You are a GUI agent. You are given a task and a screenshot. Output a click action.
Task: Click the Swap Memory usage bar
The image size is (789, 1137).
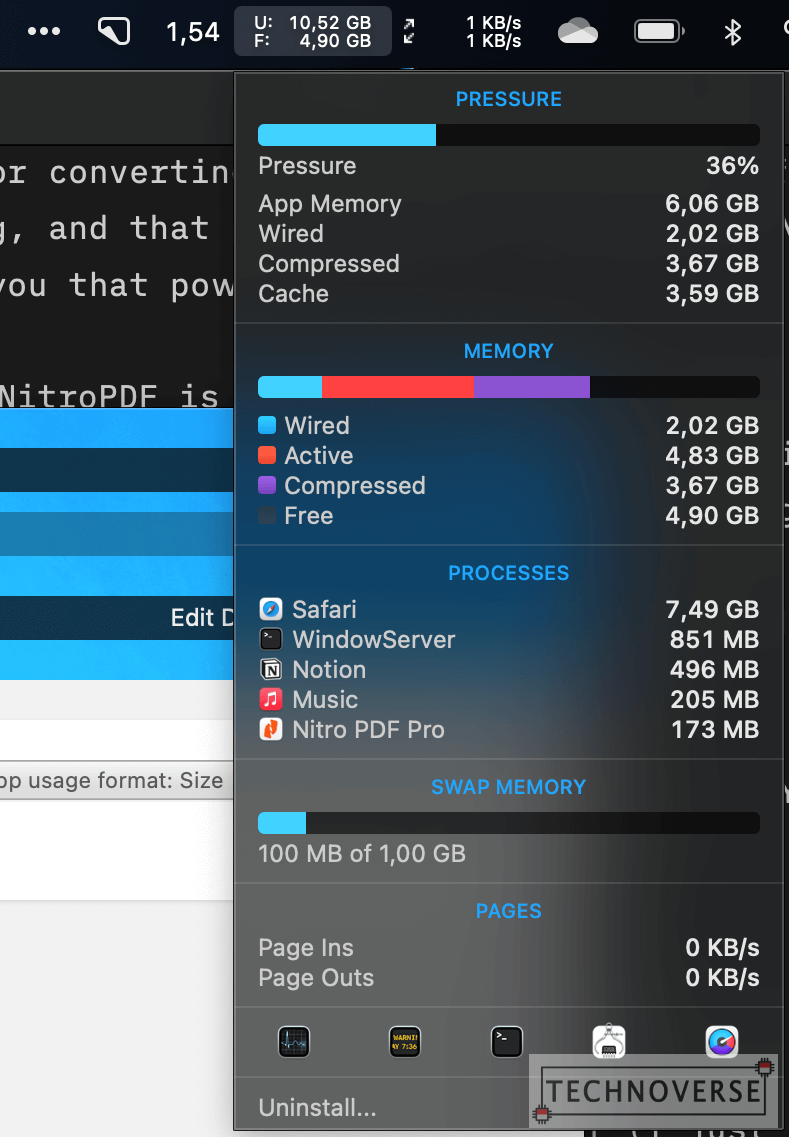coord(508,823)
